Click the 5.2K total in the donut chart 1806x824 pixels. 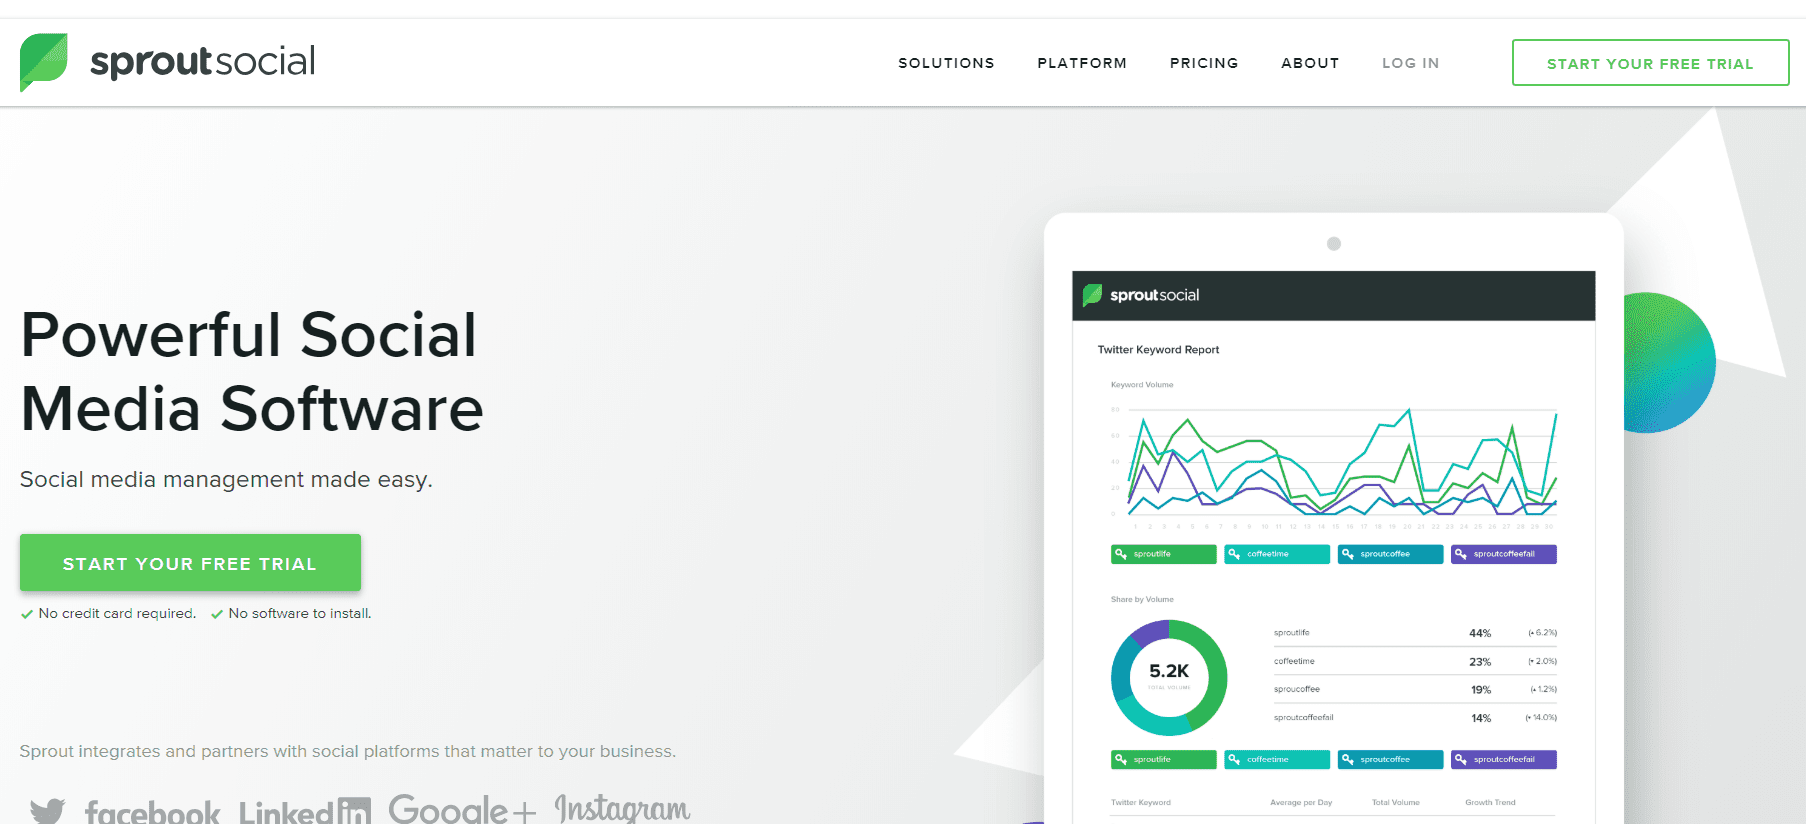[1169, 671]
